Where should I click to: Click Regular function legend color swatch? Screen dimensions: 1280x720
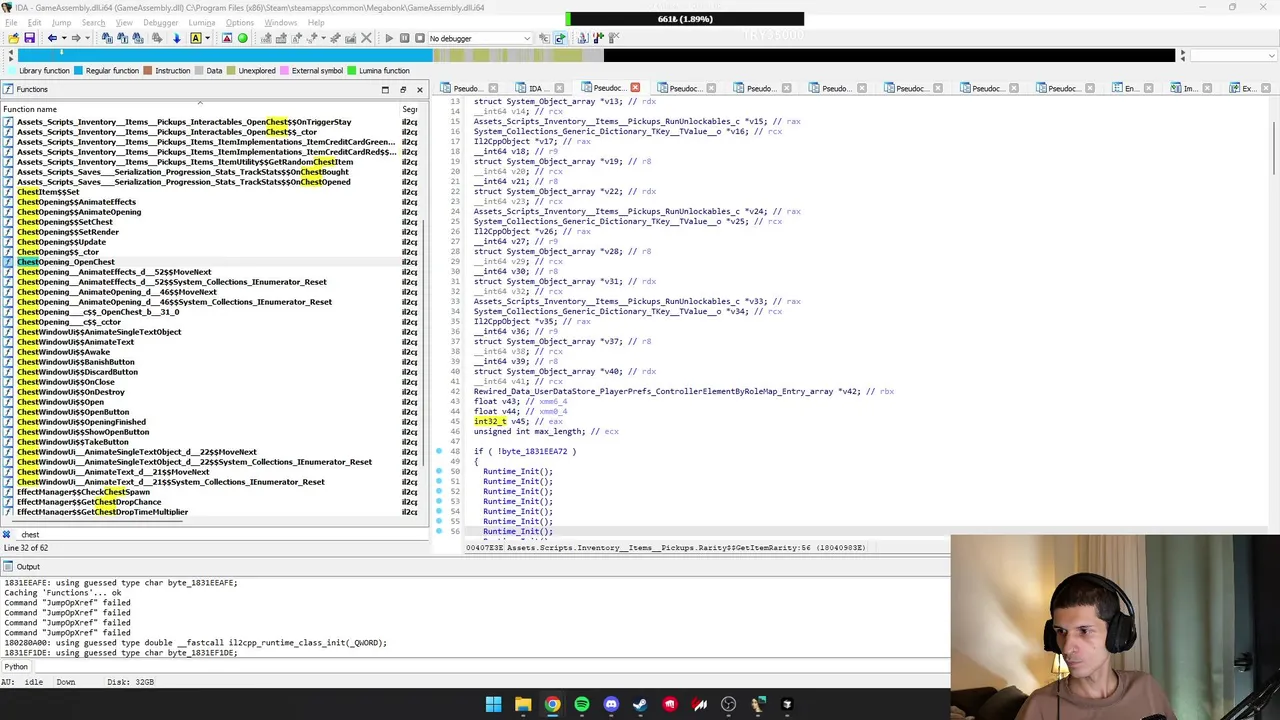78,71
